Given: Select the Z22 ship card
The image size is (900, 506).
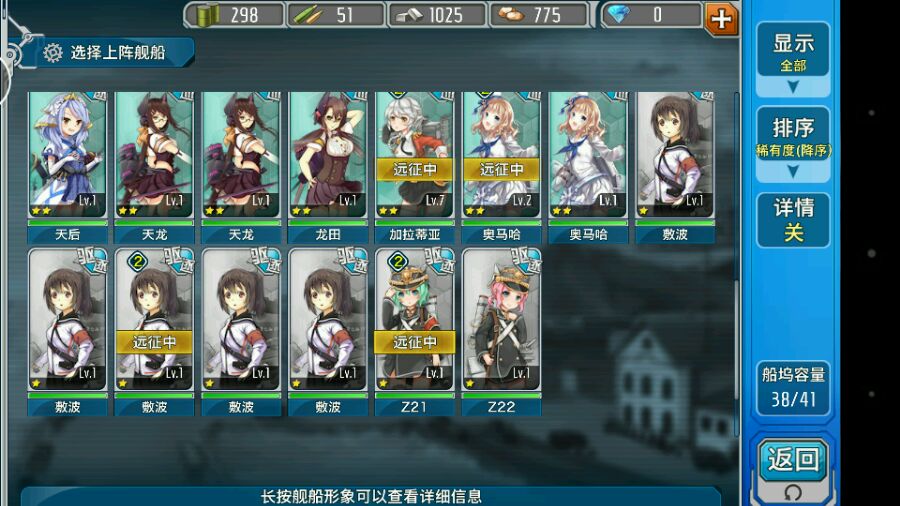Looking at the screenshot, I should pos(501,332).
